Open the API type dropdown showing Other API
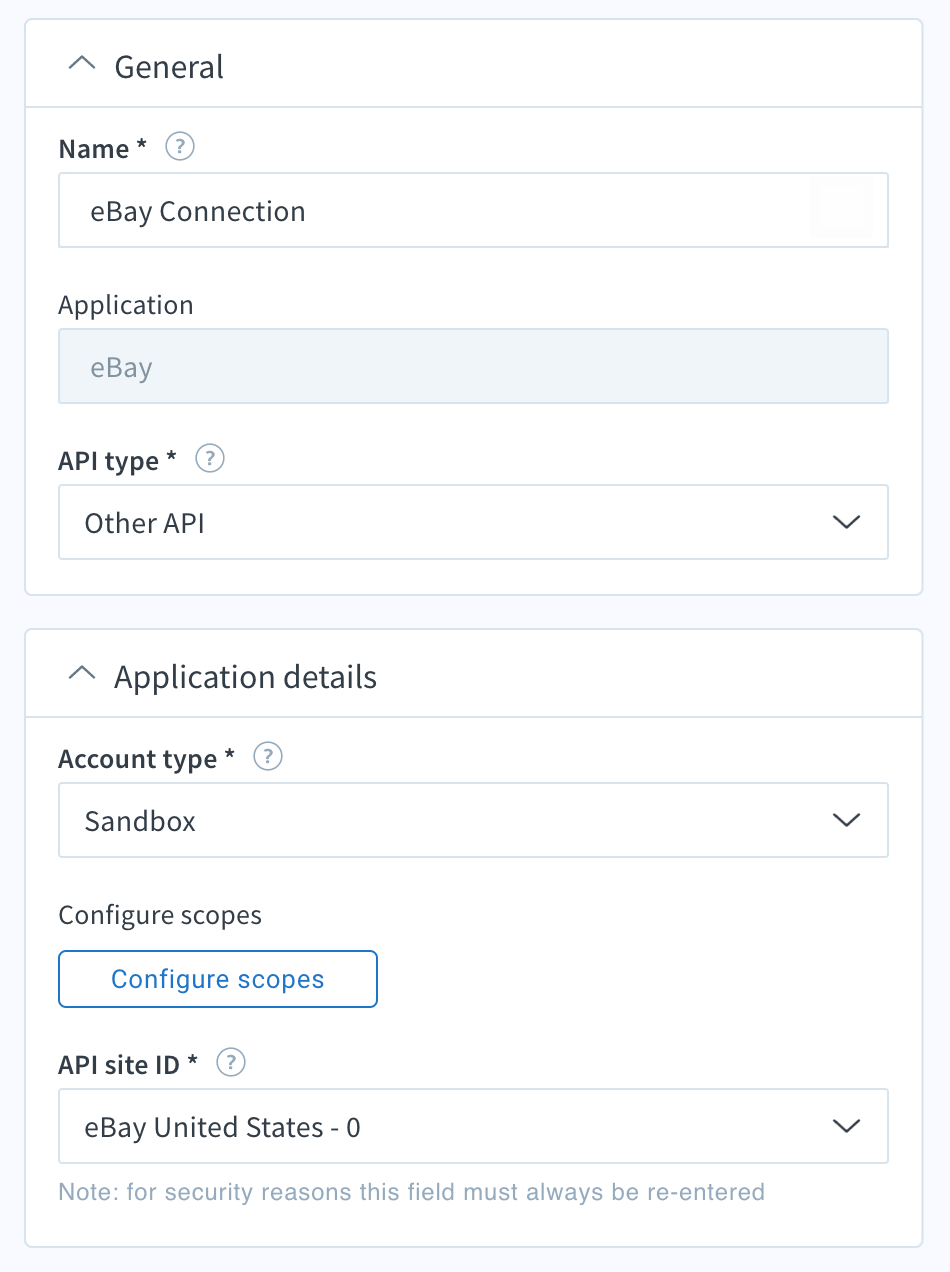 (473, 522)
